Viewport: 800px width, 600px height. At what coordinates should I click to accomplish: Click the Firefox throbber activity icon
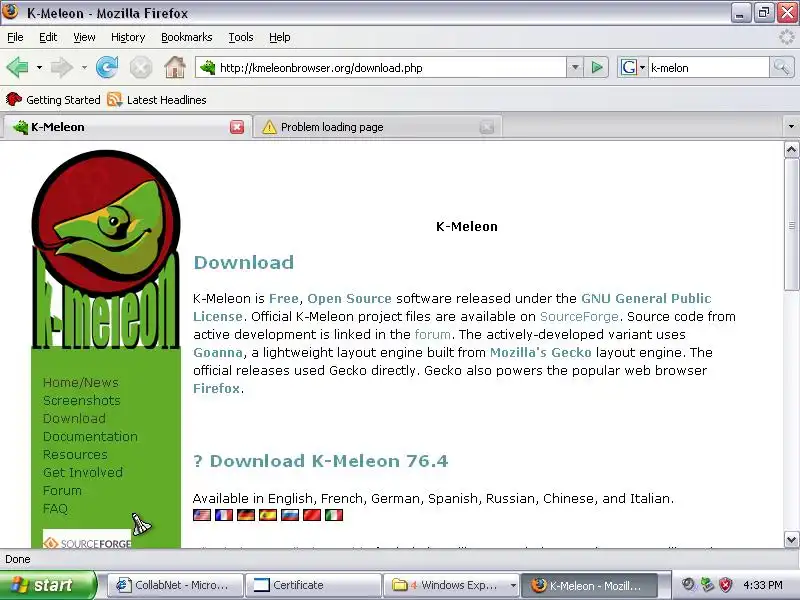click(787, 37)
